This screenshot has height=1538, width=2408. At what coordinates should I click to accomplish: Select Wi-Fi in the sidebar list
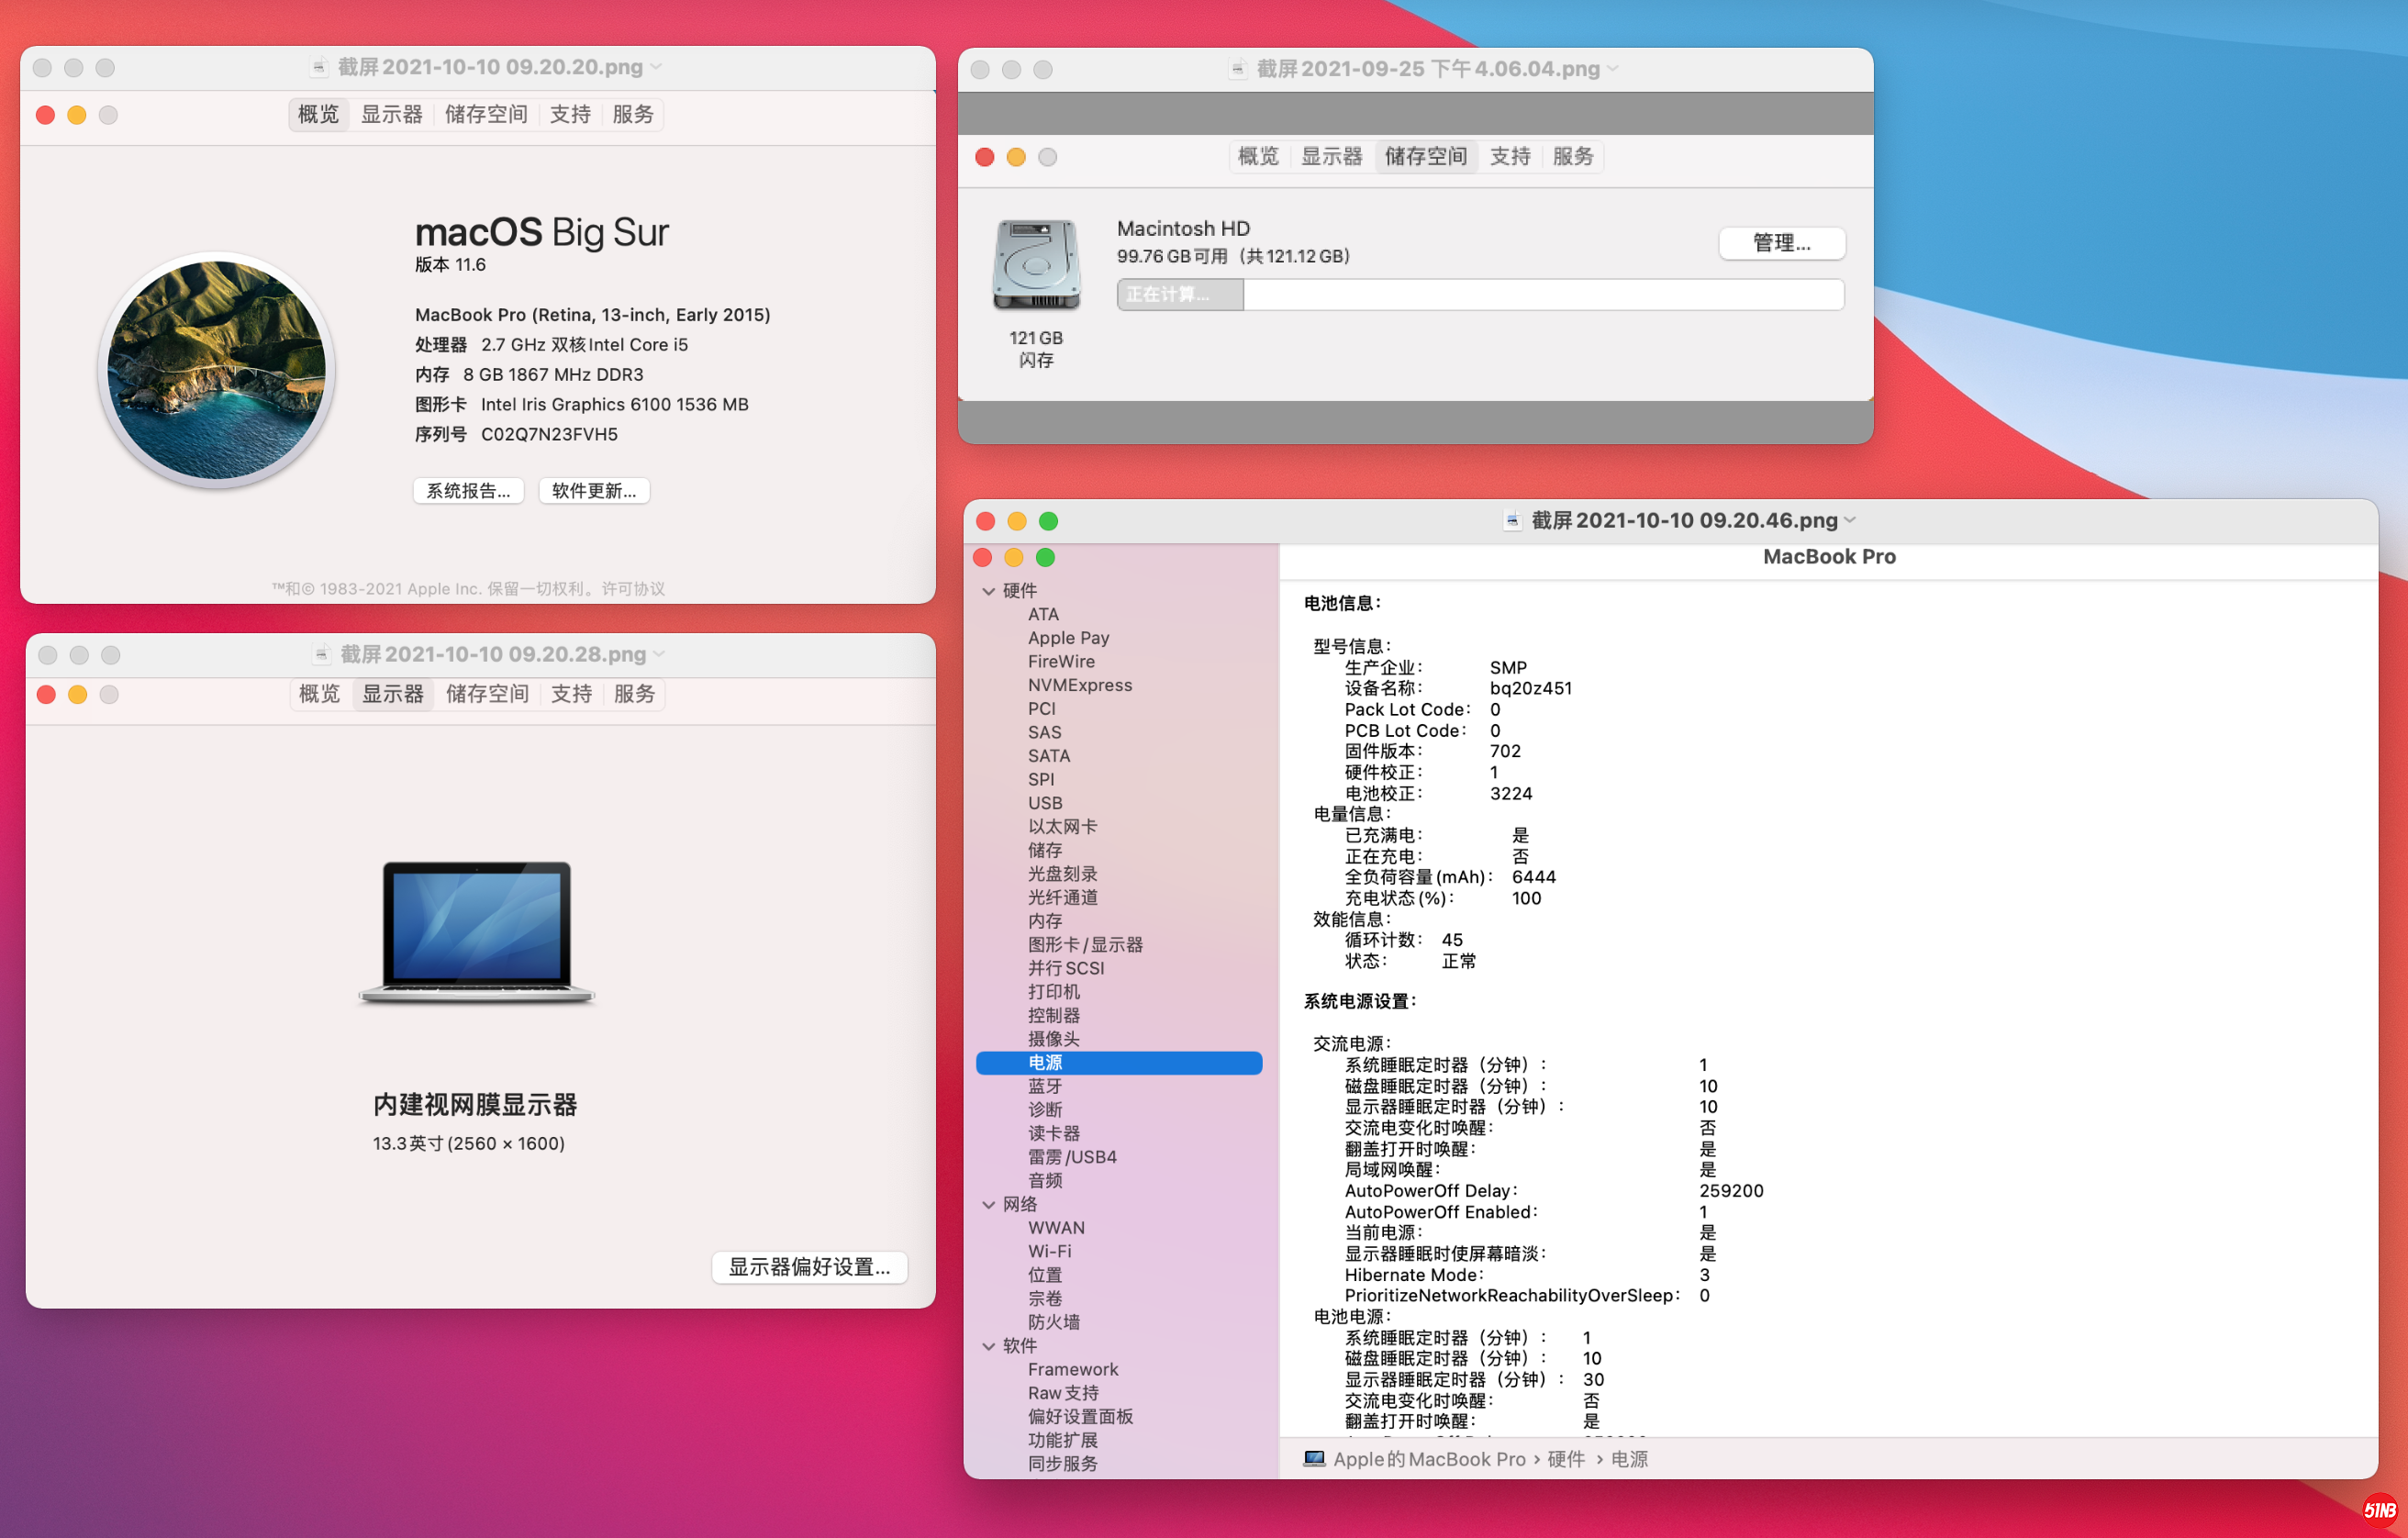[1049, 1252]
